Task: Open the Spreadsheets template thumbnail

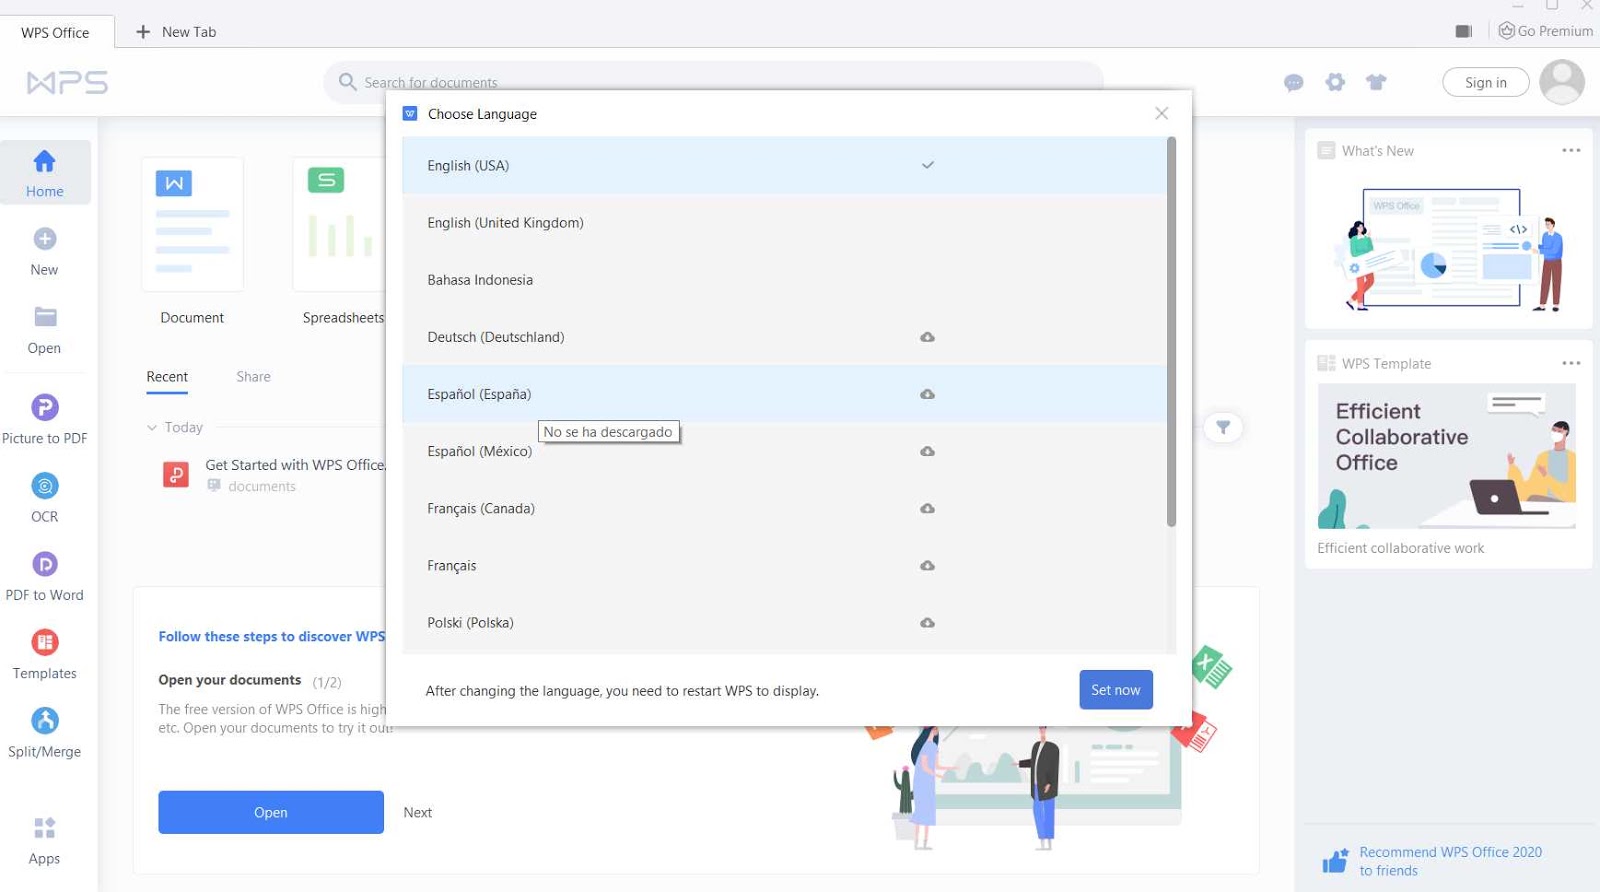Action: click(340, 224)
